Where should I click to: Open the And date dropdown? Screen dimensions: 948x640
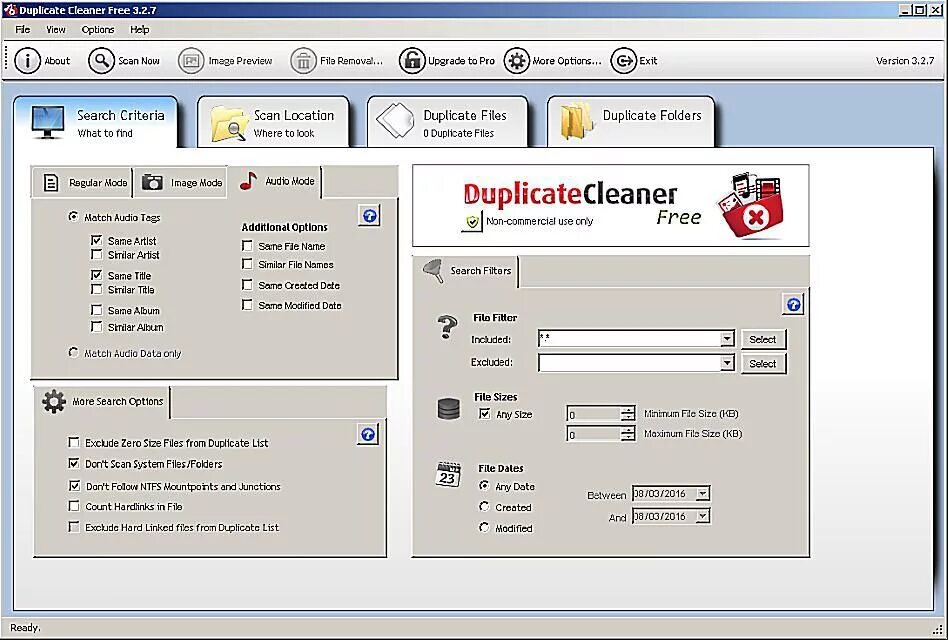click(x=703, y=516)
